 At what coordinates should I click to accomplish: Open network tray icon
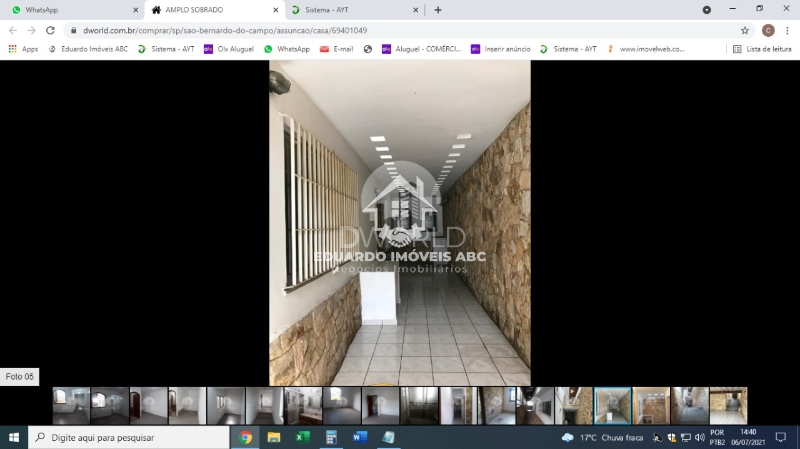click(686, 437)
